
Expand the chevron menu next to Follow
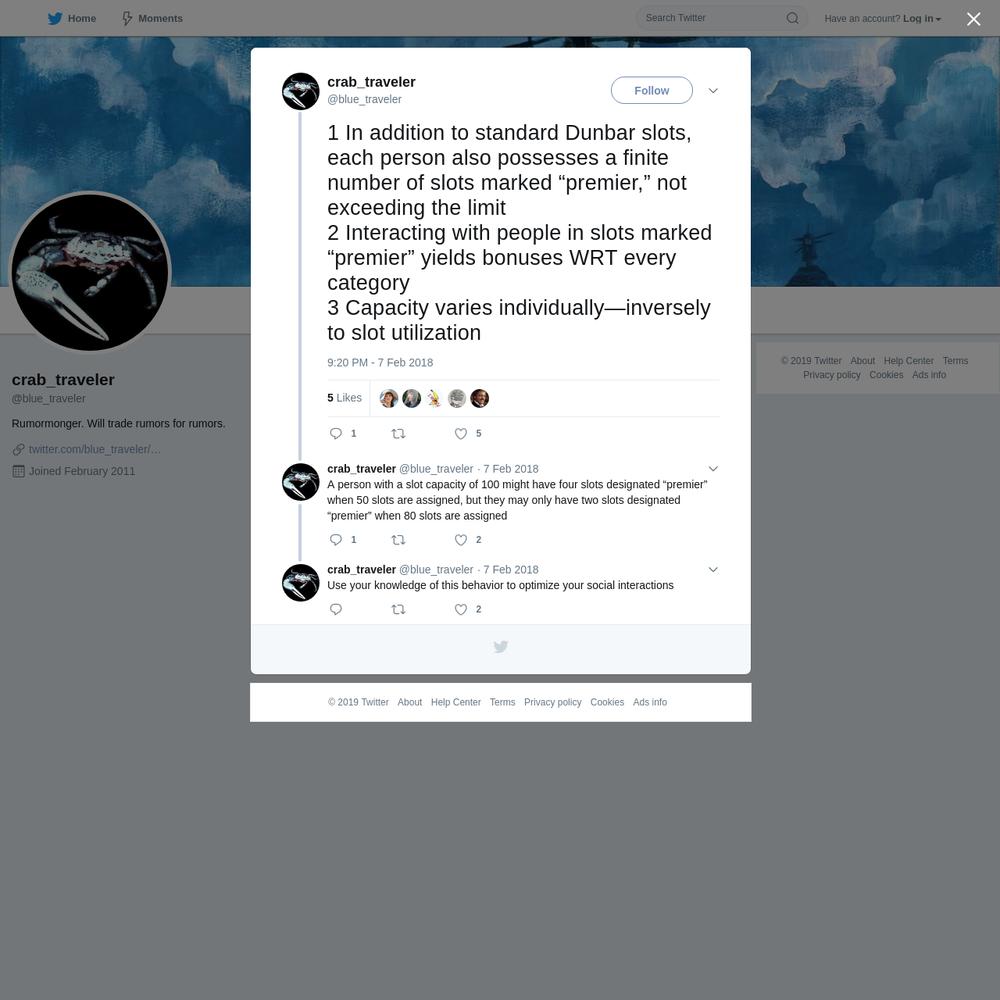713,91
